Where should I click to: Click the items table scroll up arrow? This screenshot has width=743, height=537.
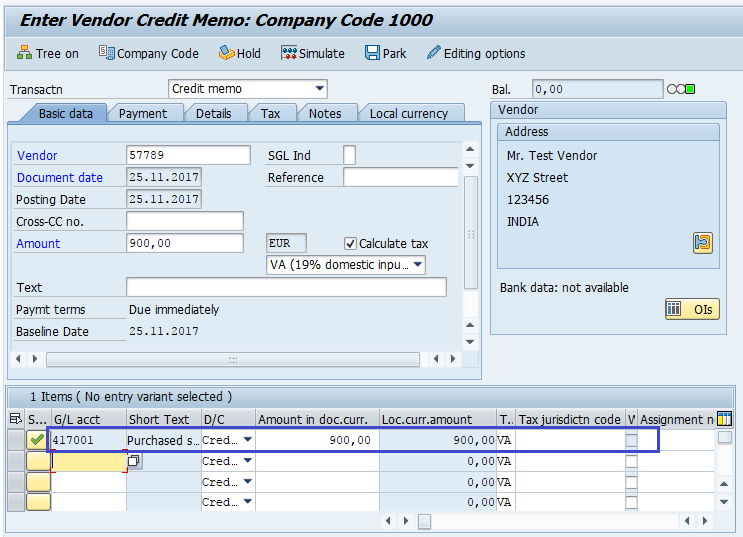[724, 483]
